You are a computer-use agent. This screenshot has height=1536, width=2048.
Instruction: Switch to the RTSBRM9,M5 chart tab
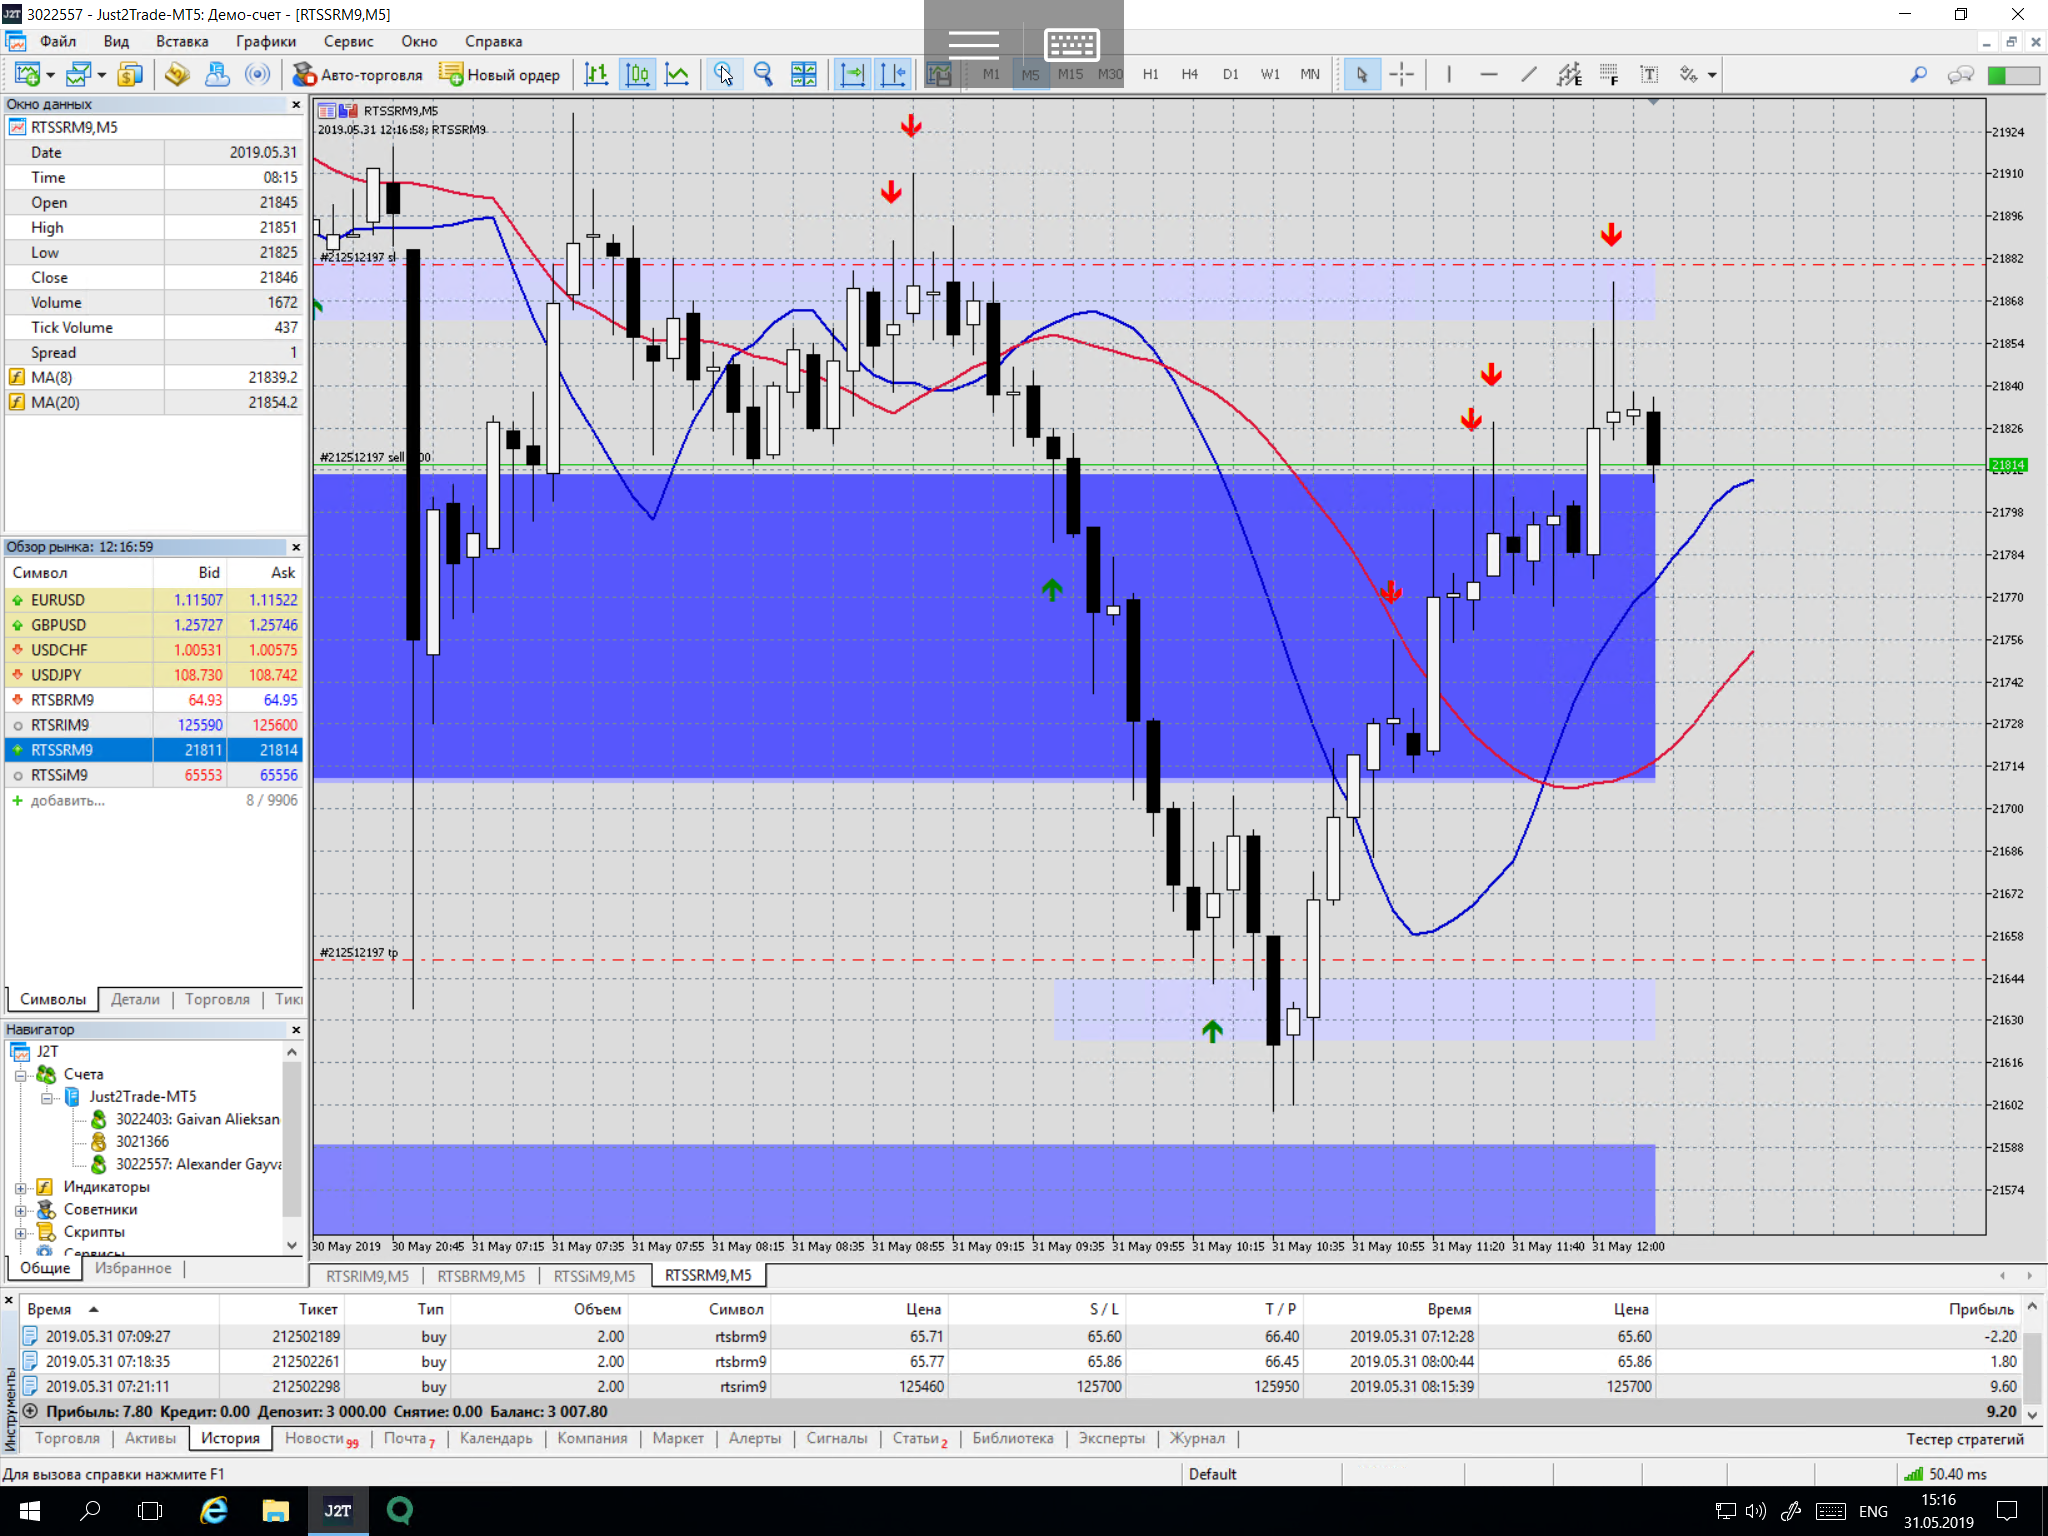pyautogui.click(x=480, y=1276)
